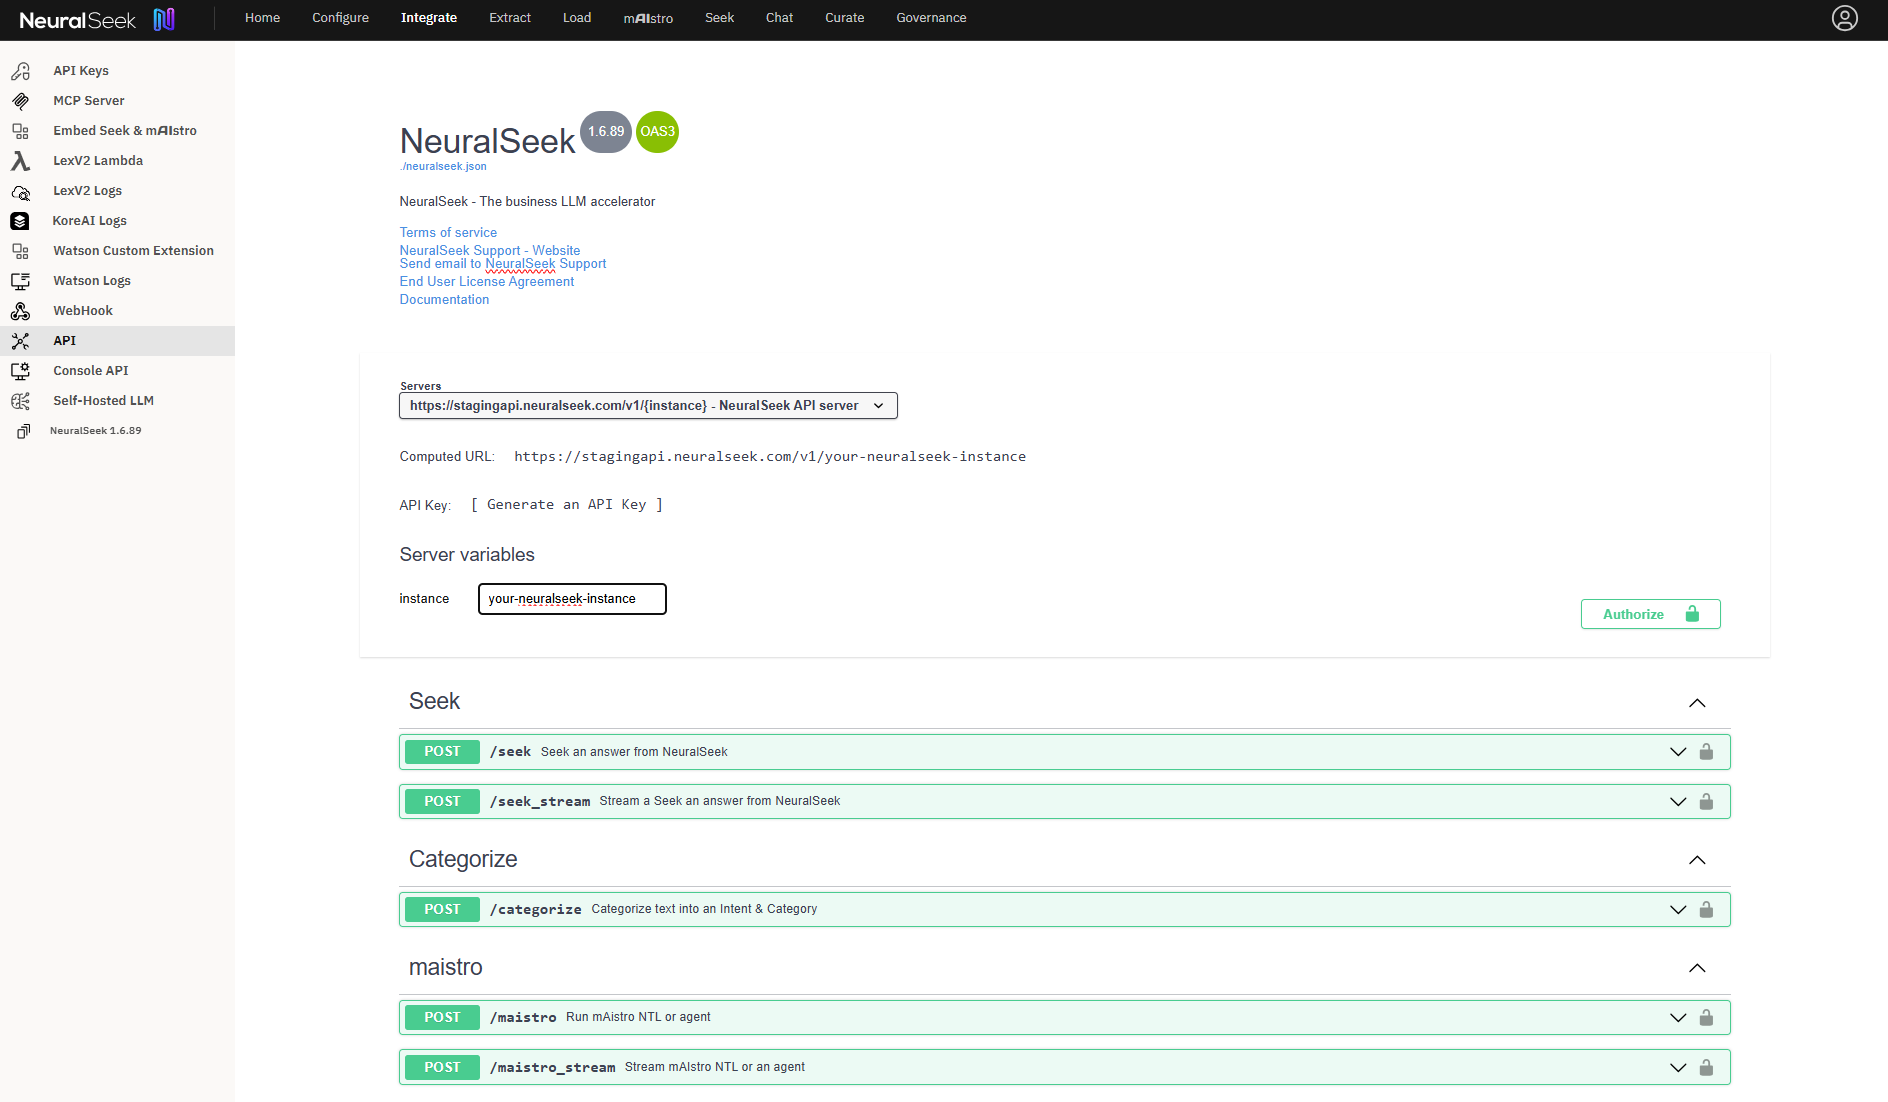
Task: Click lock icon on /maistro endpoint
Action: coord(1706,1018)
